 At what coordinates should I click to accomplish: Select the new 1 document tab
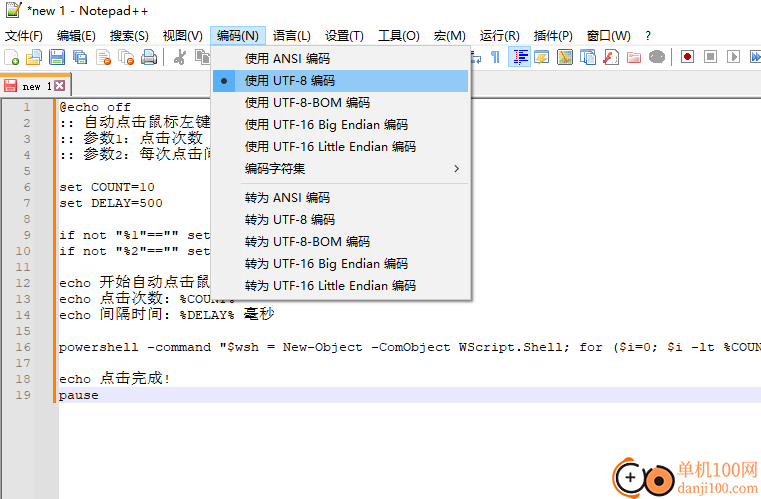tap(35, 86)
